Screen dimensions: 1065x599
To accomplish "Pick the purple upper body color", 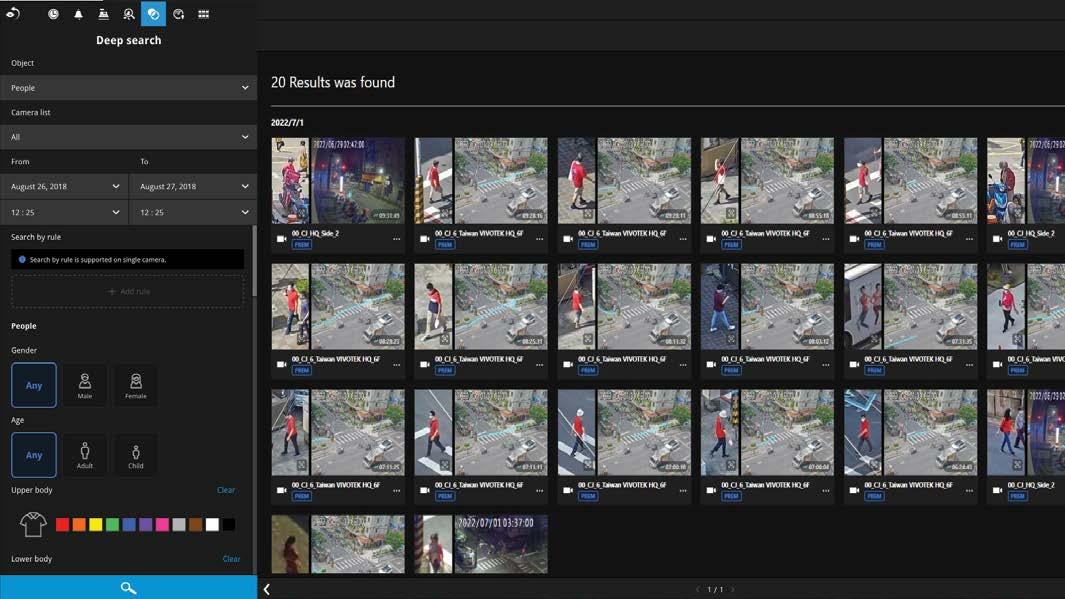I will tap(145, 524).
